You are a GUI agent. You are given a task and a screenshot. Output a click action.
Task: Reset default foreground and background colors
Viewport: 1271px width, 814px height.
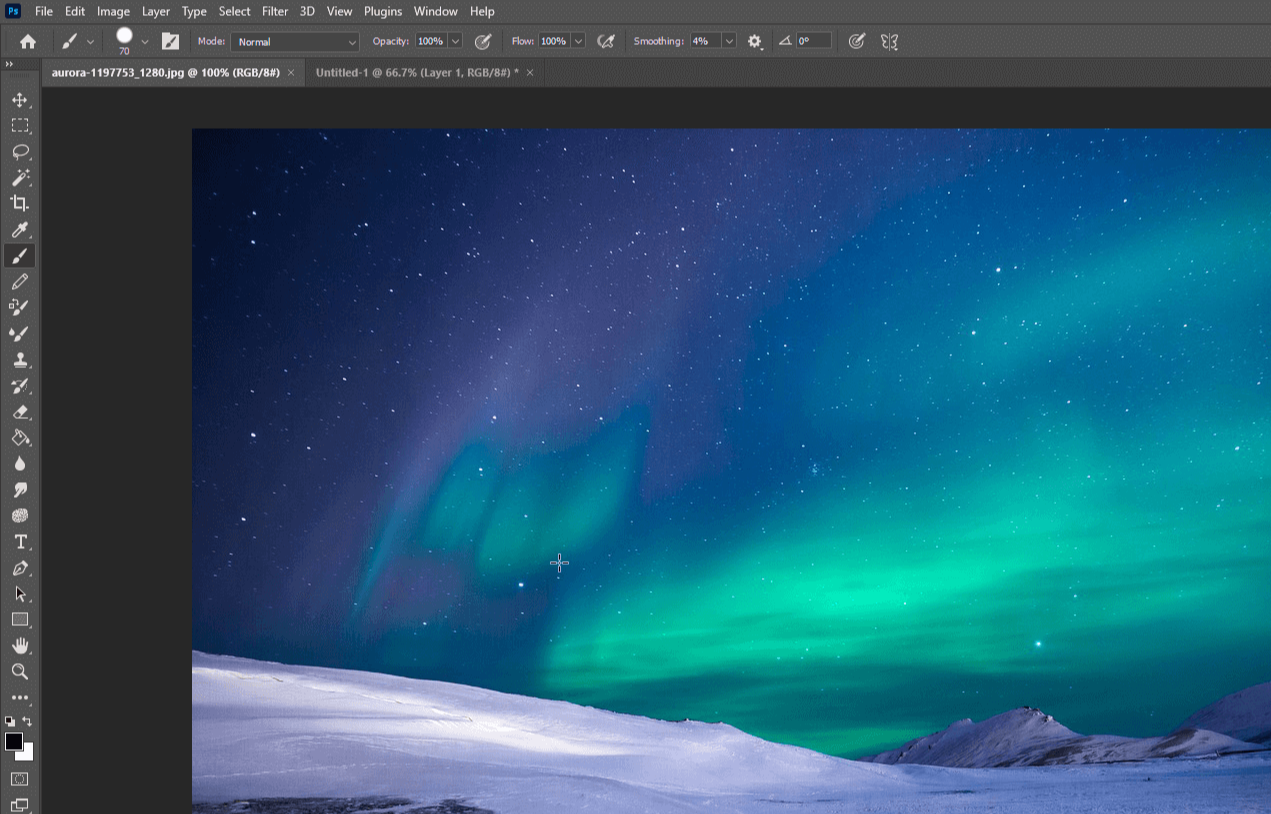point(10,721)
